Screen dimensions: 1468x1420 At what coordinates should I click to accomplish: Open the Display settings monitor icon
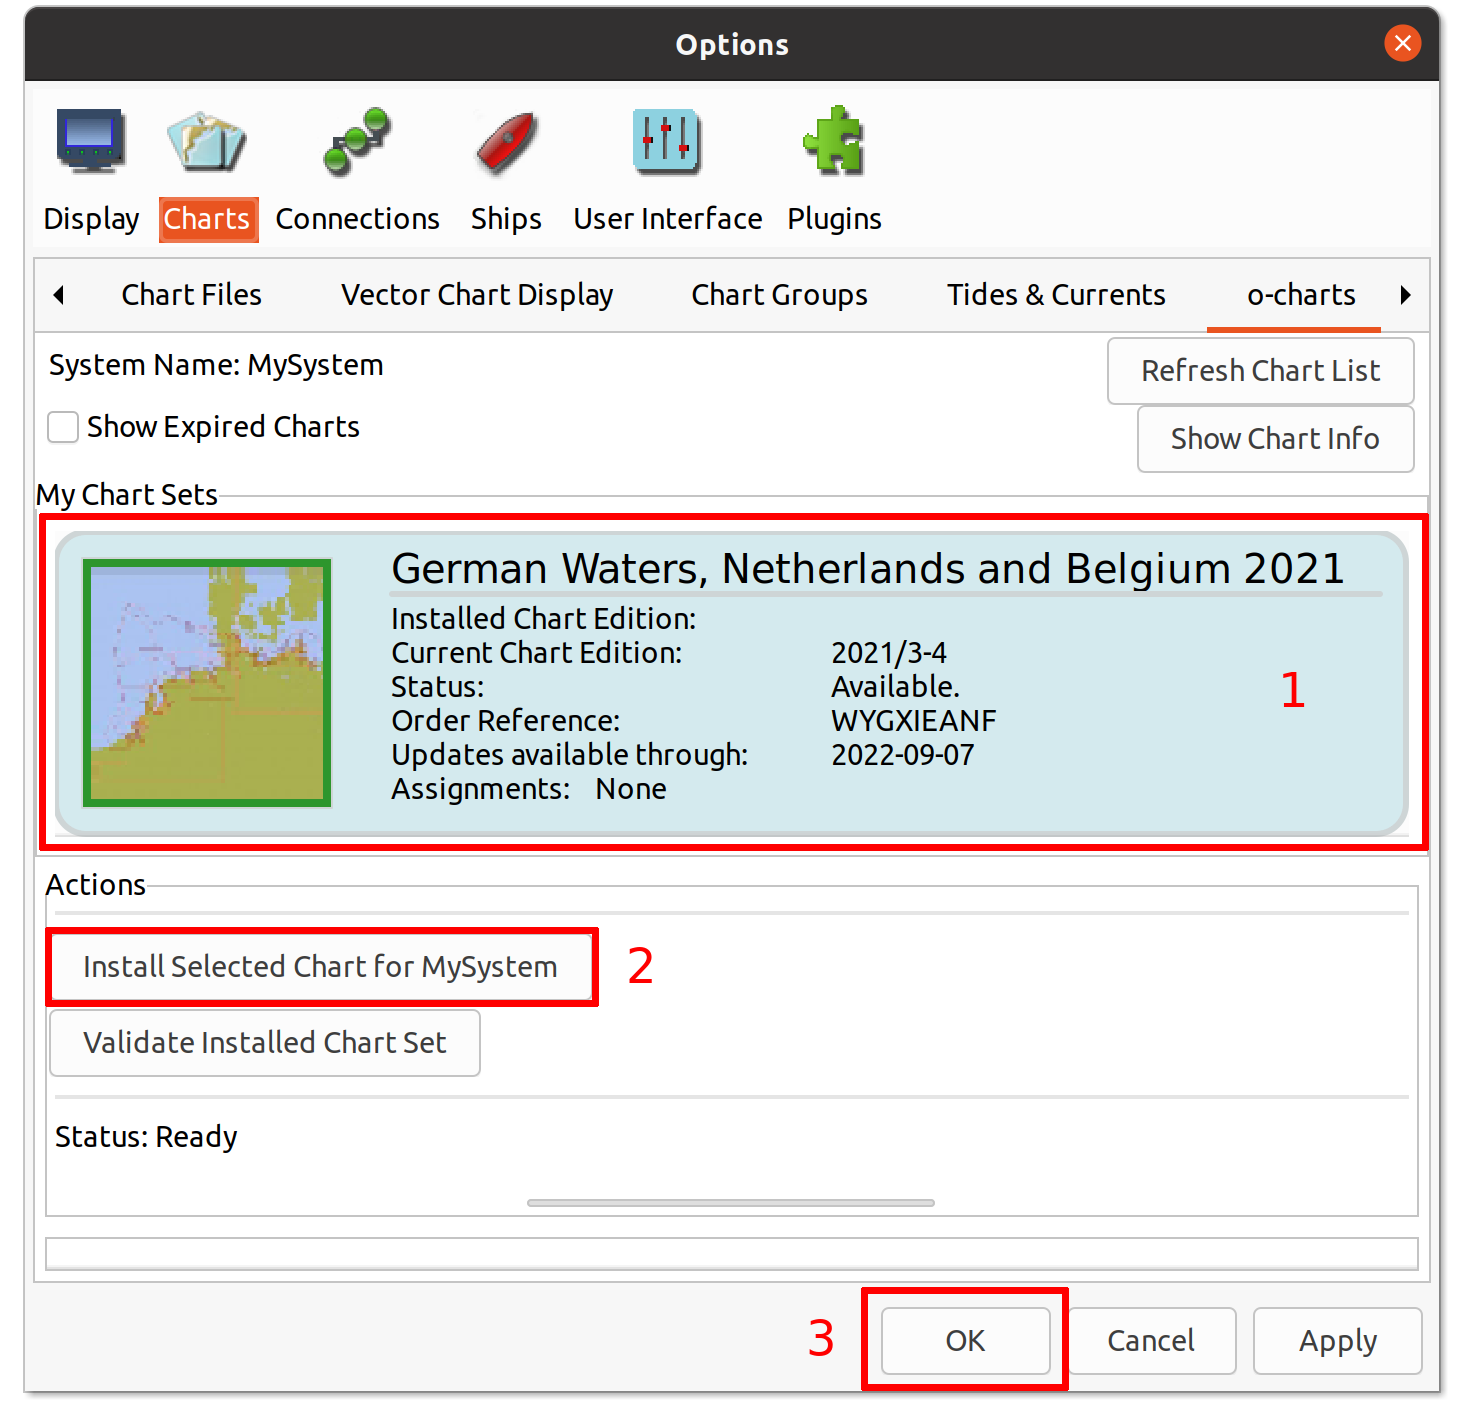[90, 141]
